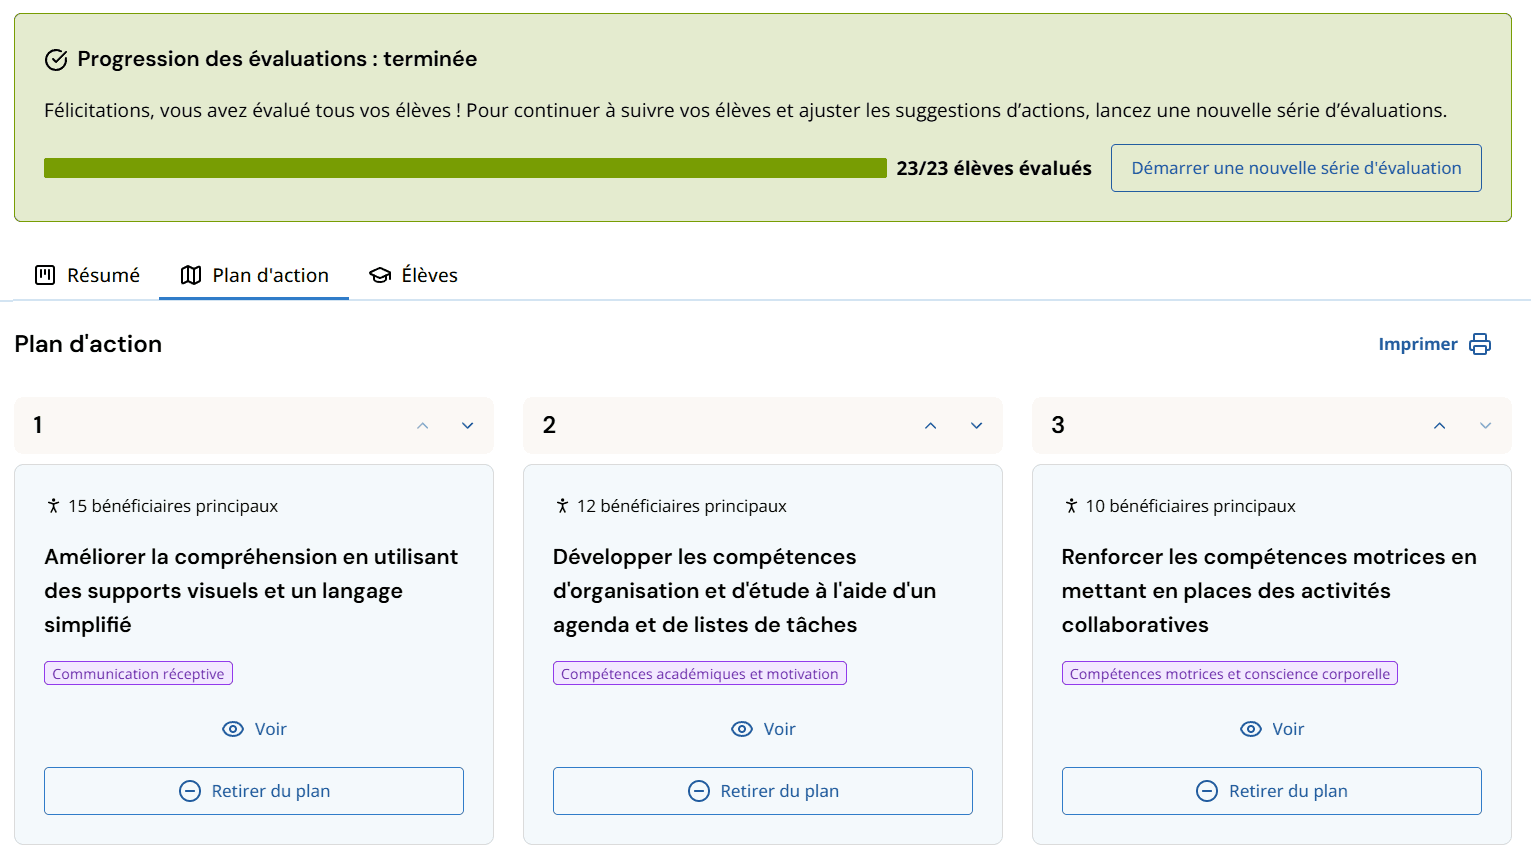Click the person icon next to 12 bénéficiaires principaux
Viewport: 1537px width, 858px height.
pyautogui.click(x=562, y=506)
